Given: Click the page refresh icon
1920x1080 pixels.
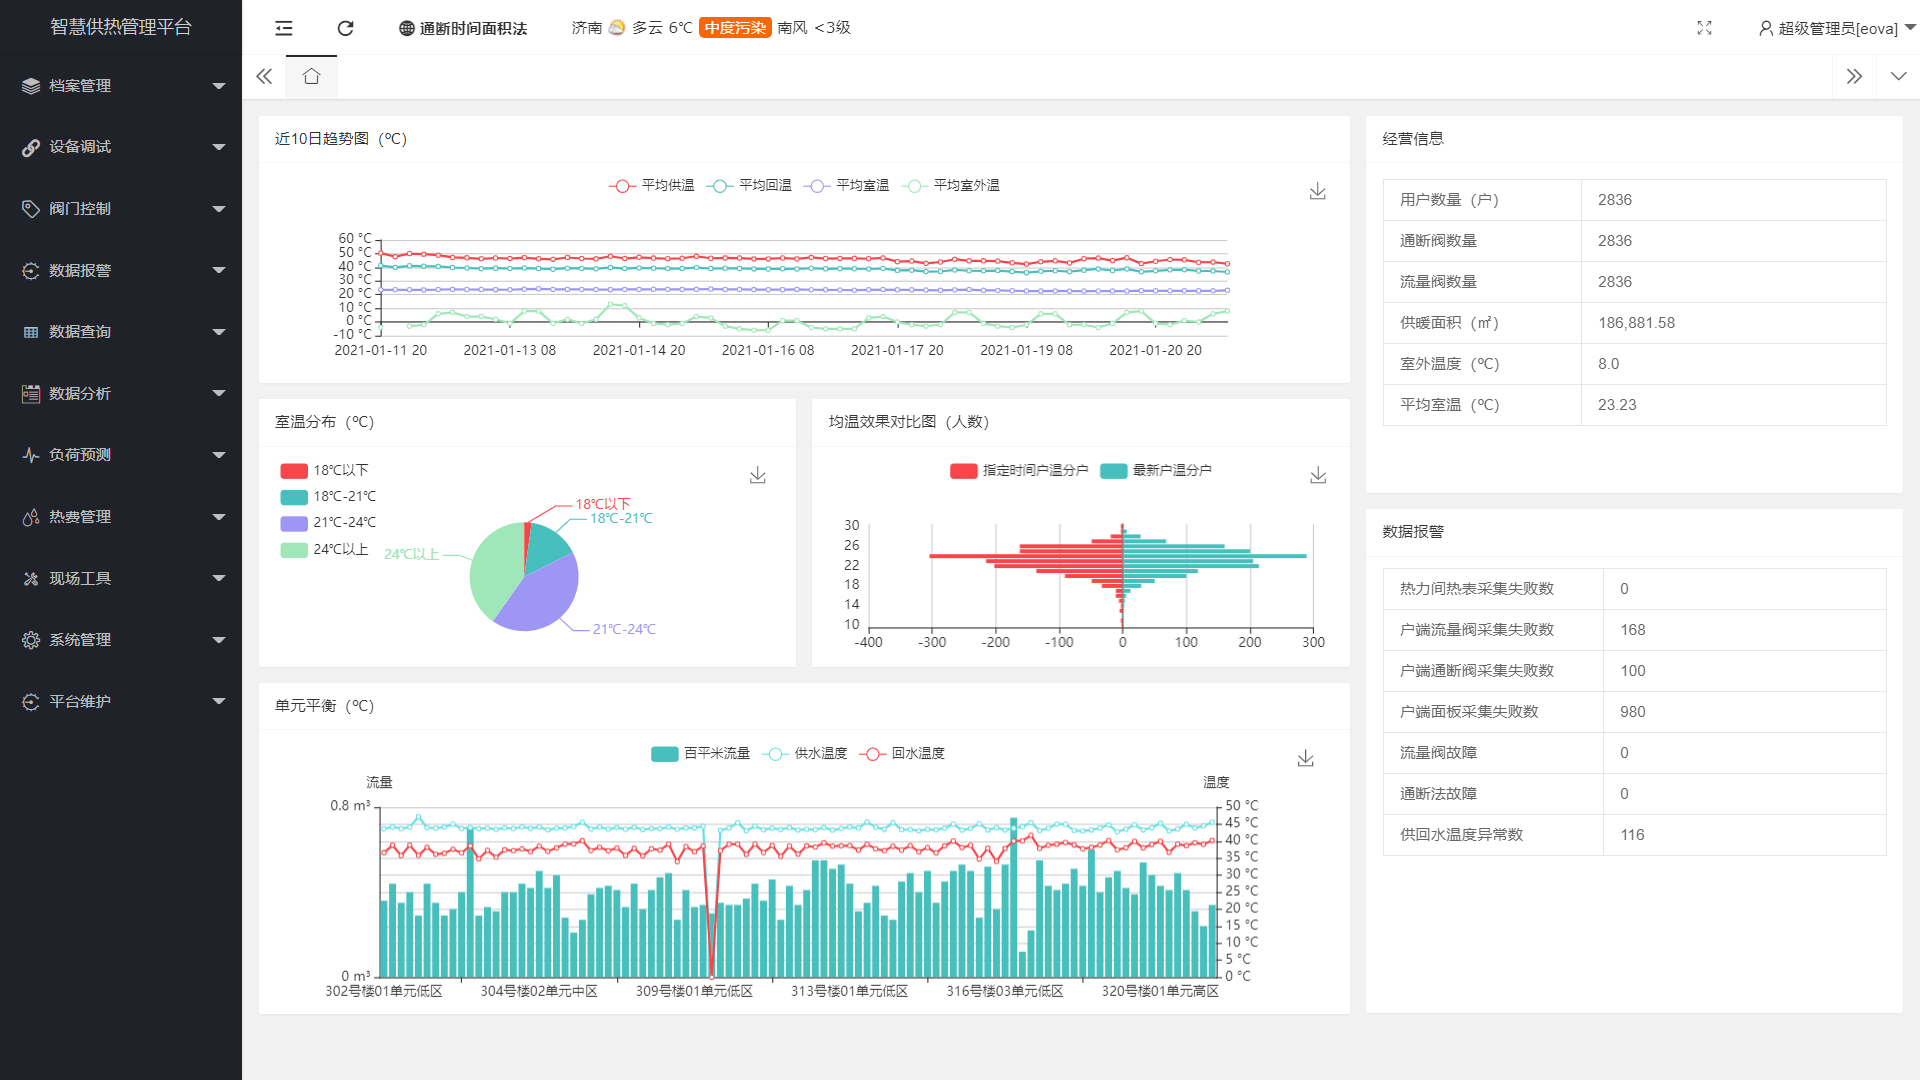Looking at the screenshot, I should (345, 28).
